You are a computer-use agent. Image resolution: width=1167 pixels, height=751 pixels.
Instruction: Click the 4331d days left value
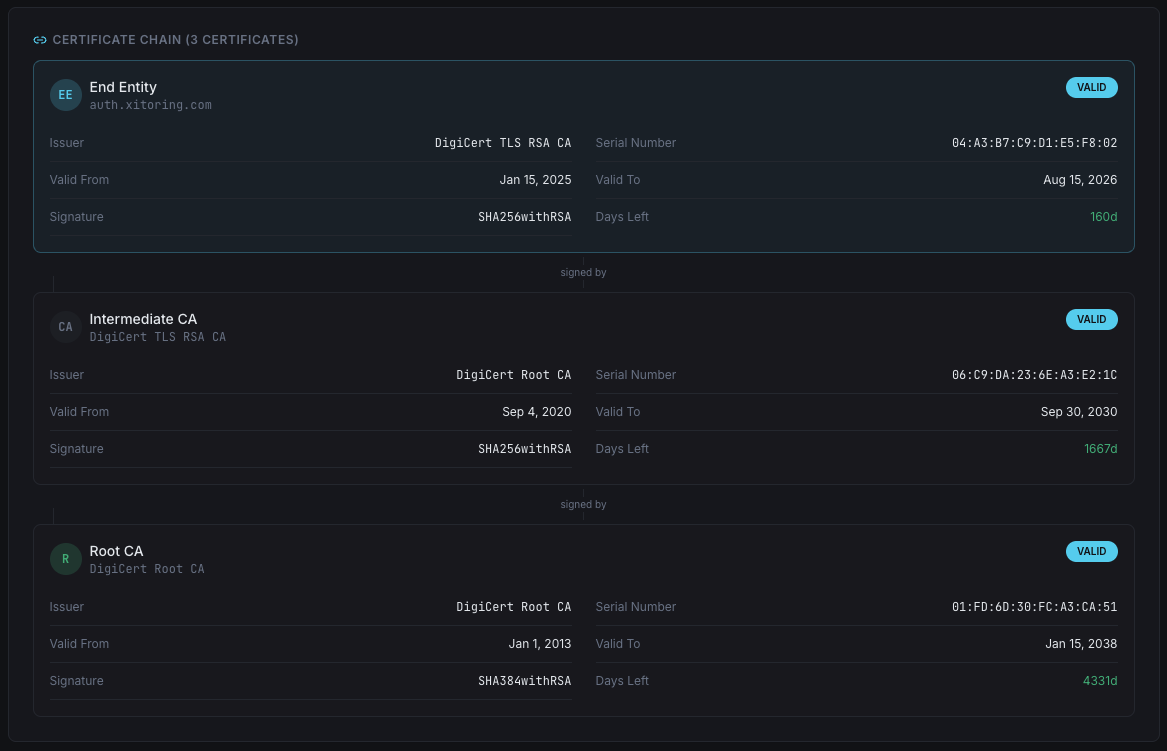(x=1100, y=681)
